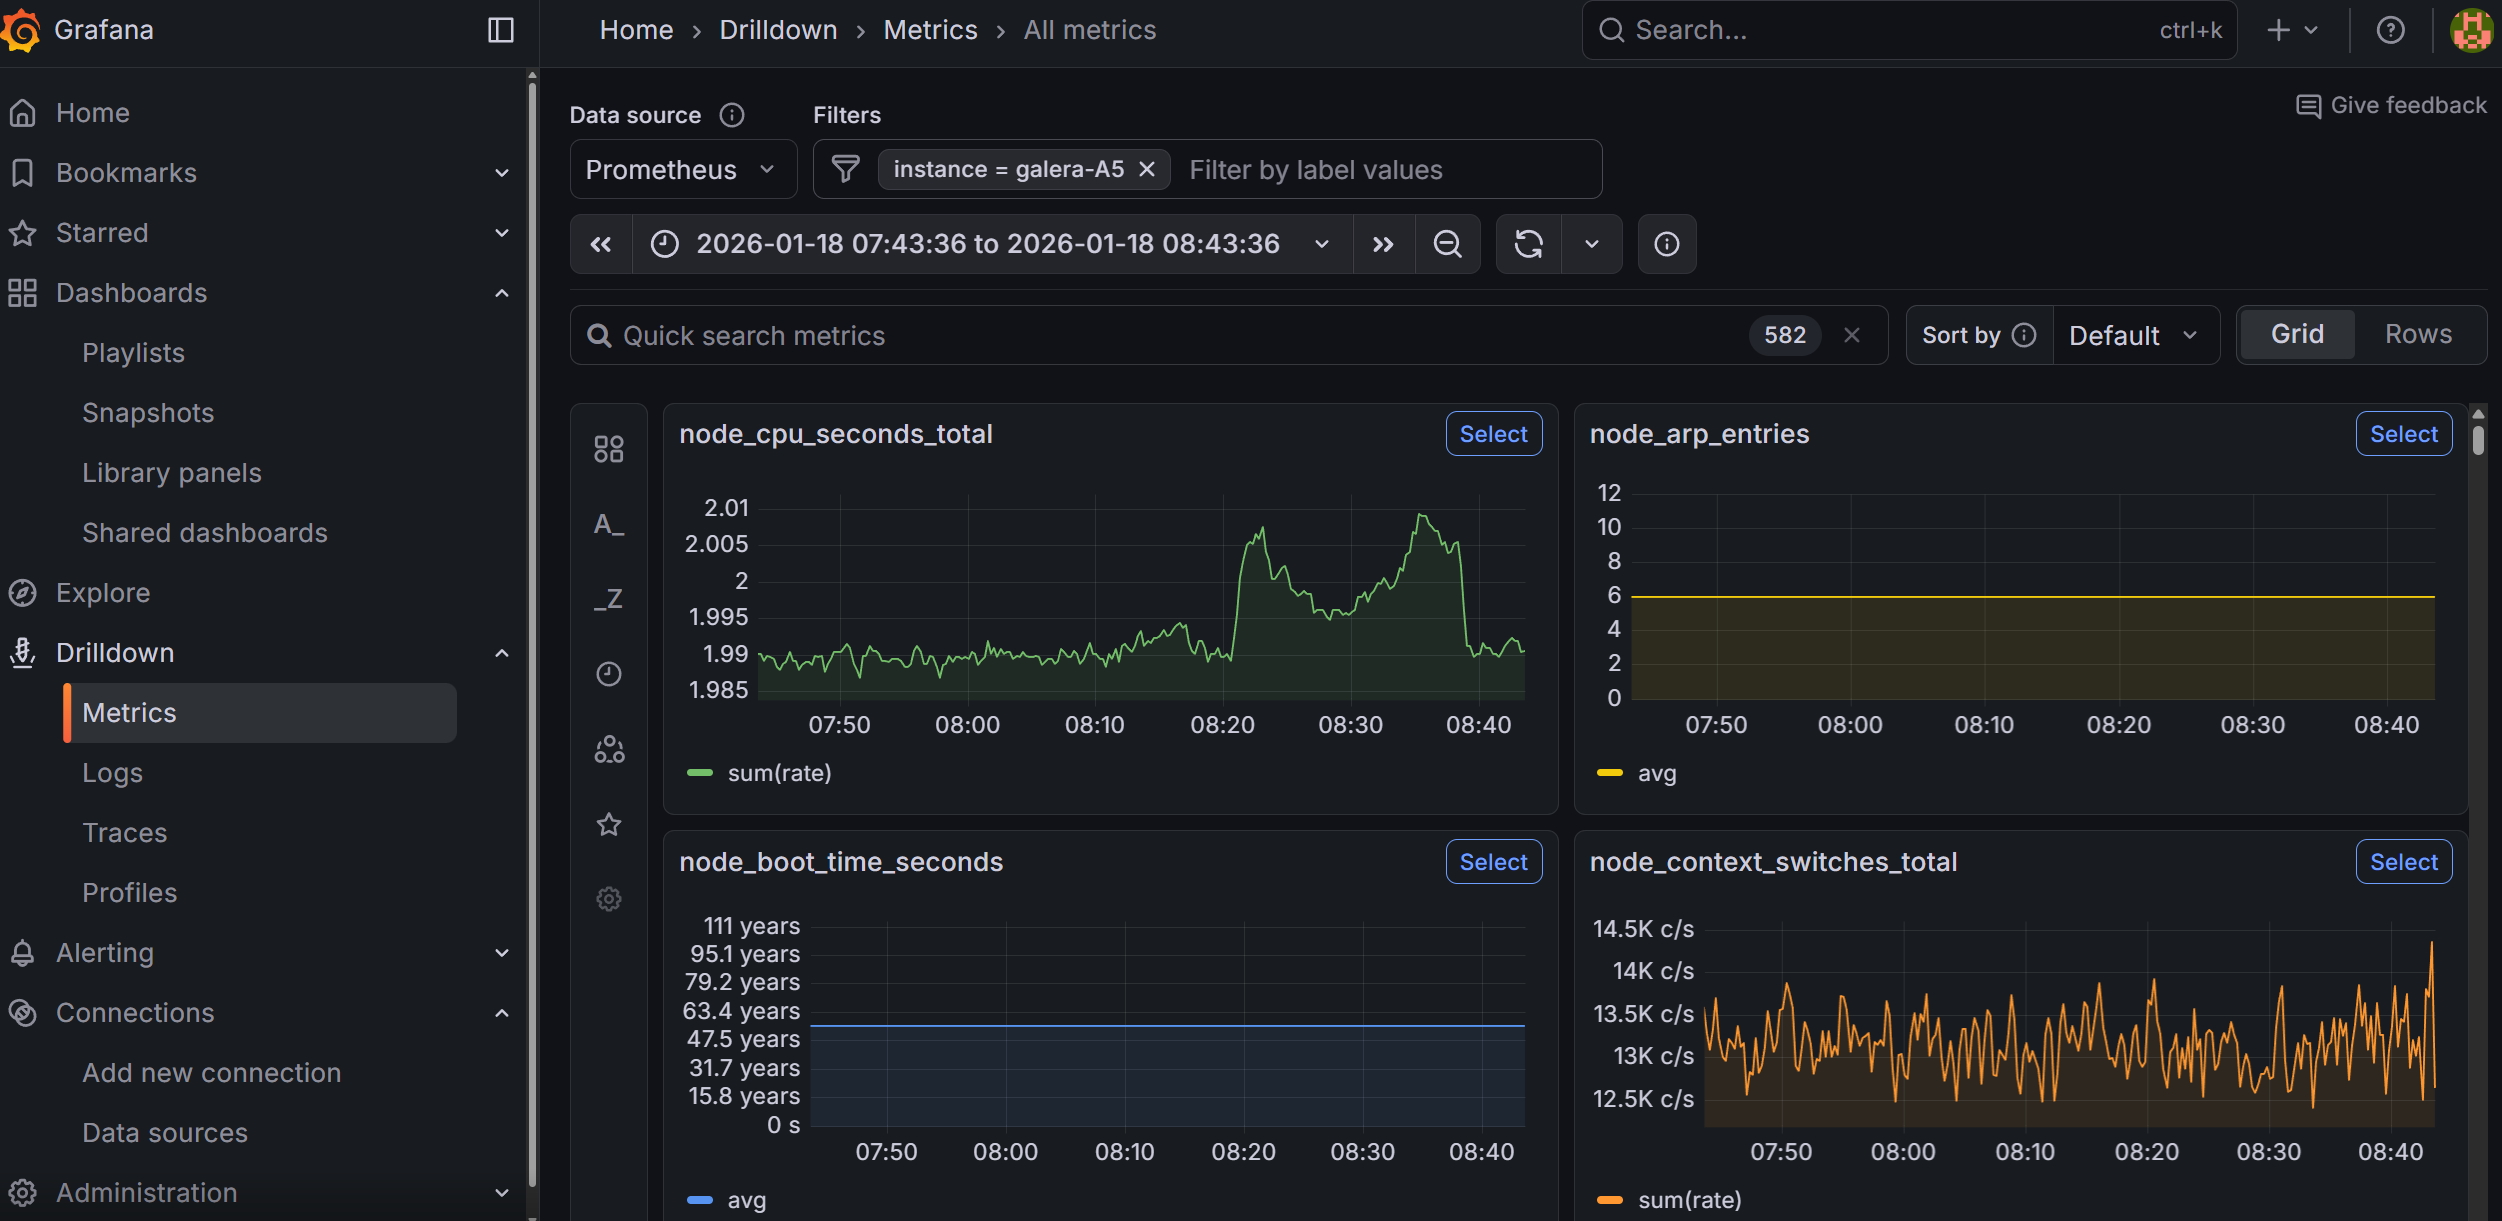This screenshot has width=2502, height=1221.
Task: Click the Quick search metrics field
Action: tap(1150, 336)
